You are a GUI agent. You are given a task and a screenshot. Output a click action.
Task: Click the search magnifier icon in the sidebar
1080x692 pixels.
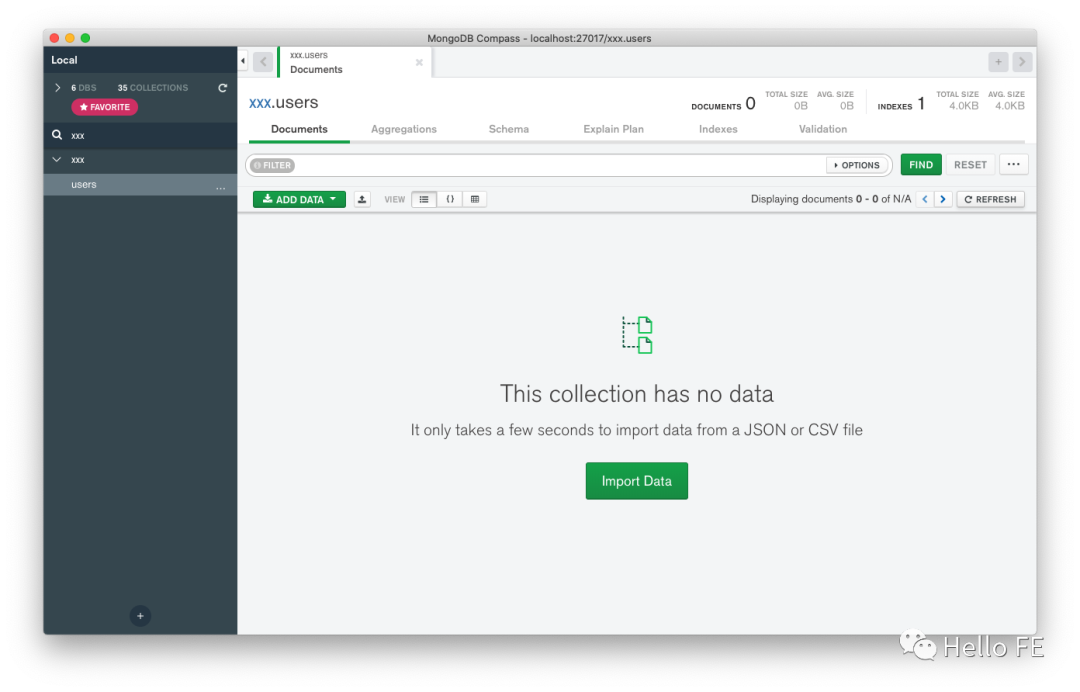[x=57, y=135]
